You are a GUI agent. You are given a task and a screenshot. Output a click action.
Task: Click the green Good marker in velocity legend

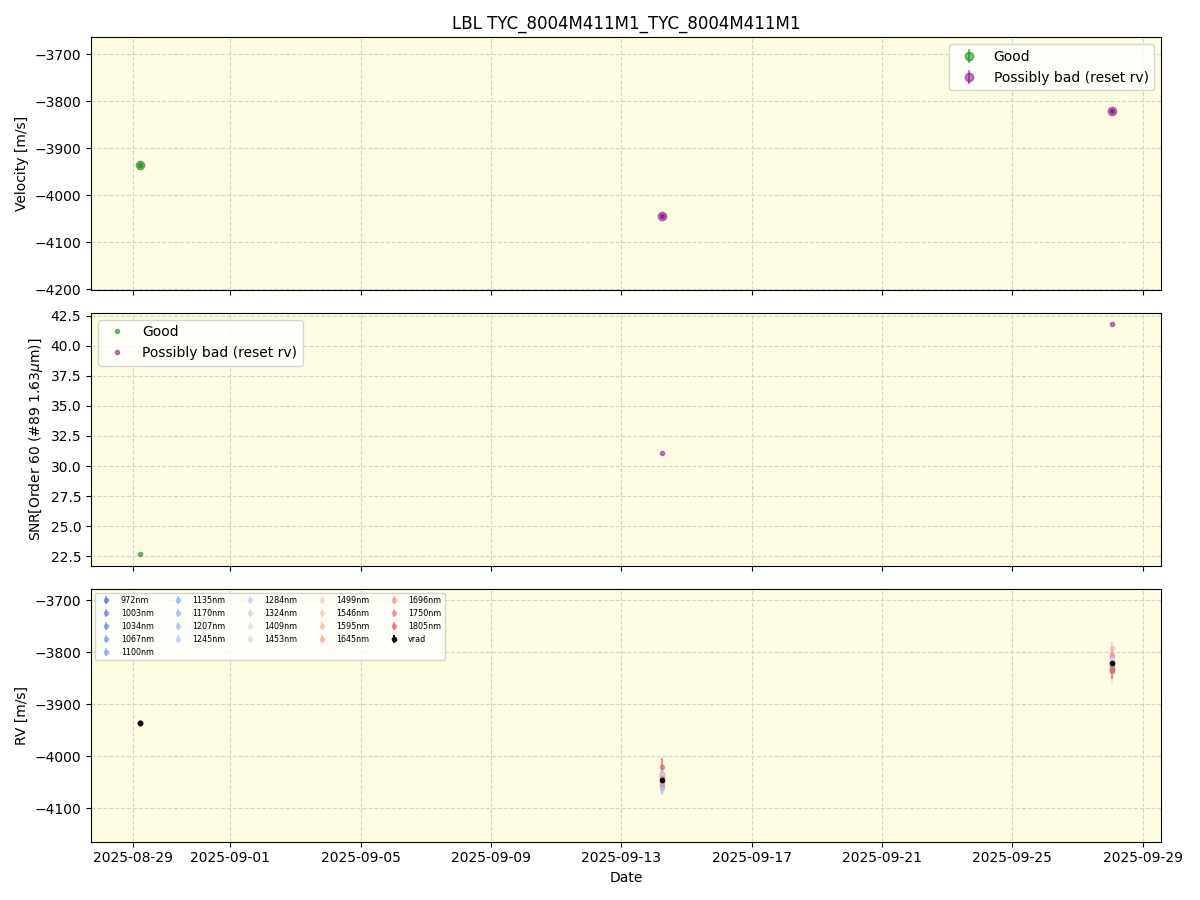coord(969,57)
